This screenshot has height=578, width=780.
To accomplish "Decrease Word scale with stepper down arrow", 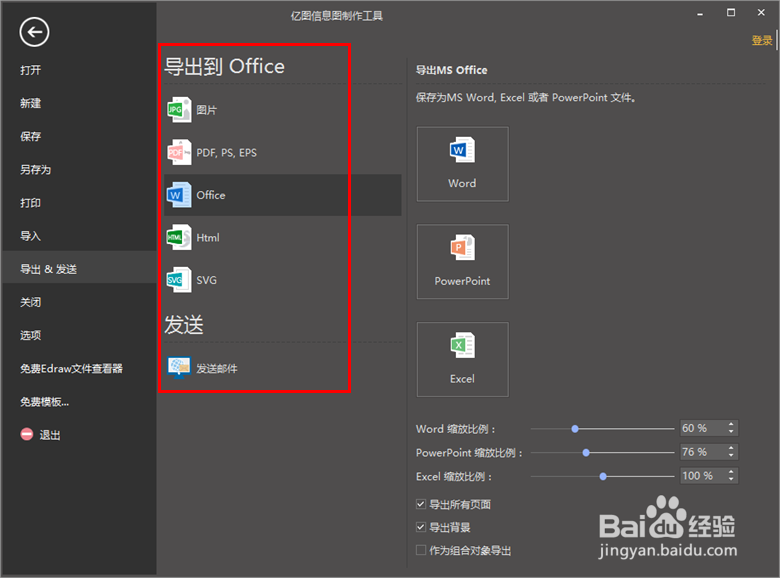I will pos(731,431).
